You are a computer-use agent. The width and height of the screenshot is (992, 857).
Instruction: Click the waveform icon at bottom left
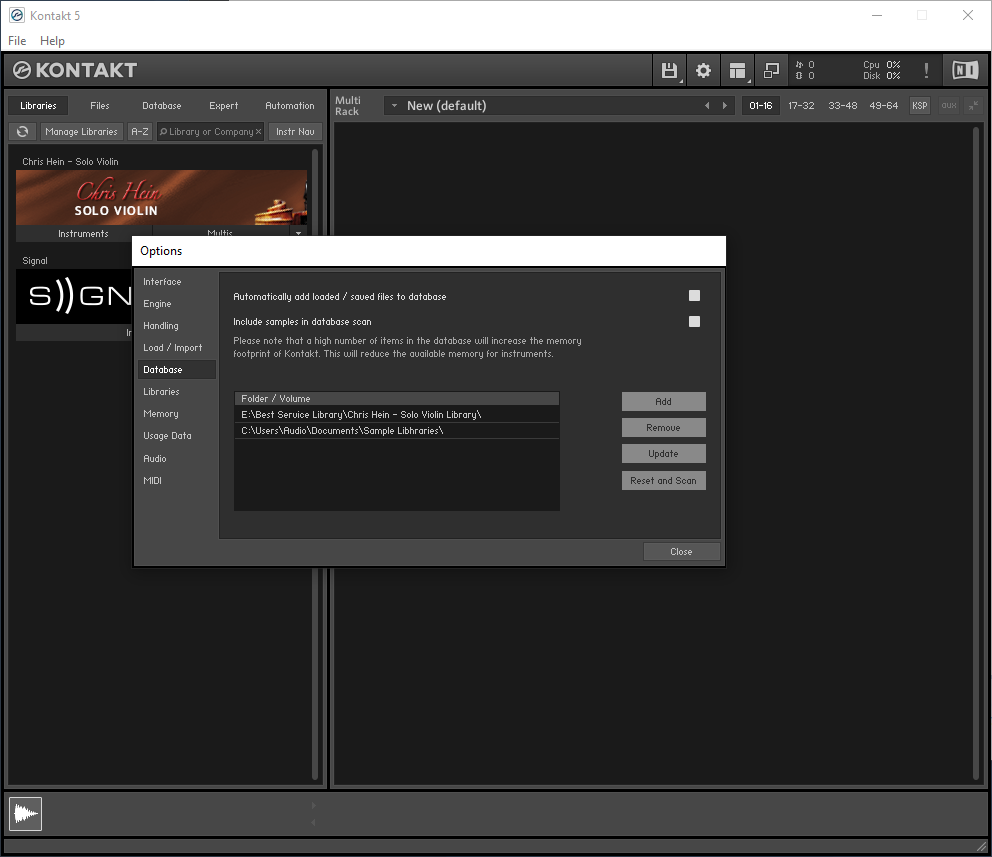25,814
